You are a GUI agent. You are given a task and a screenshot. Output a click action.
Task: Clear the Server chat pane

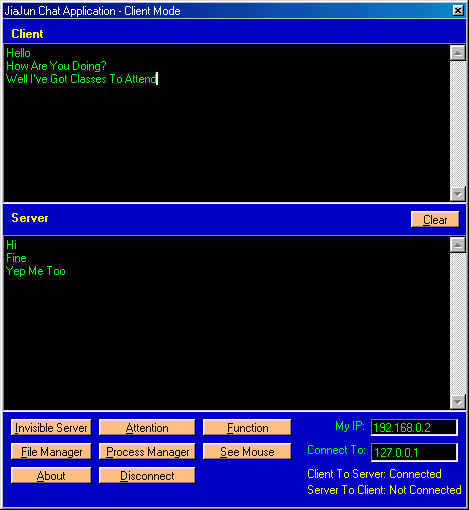(435, 220)
